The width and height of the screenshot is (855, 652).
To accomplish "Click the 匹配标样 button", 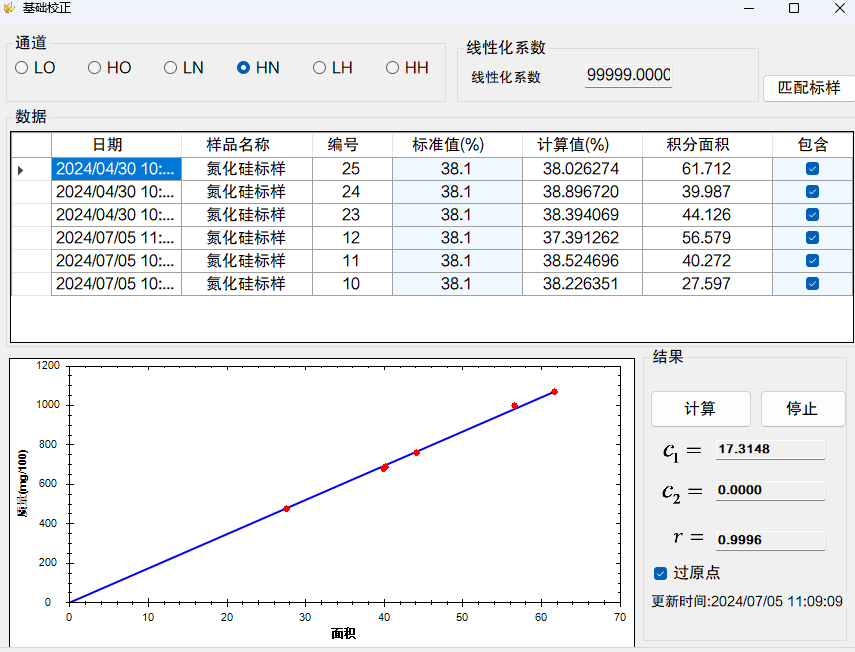I will click(x=809, y=88).
